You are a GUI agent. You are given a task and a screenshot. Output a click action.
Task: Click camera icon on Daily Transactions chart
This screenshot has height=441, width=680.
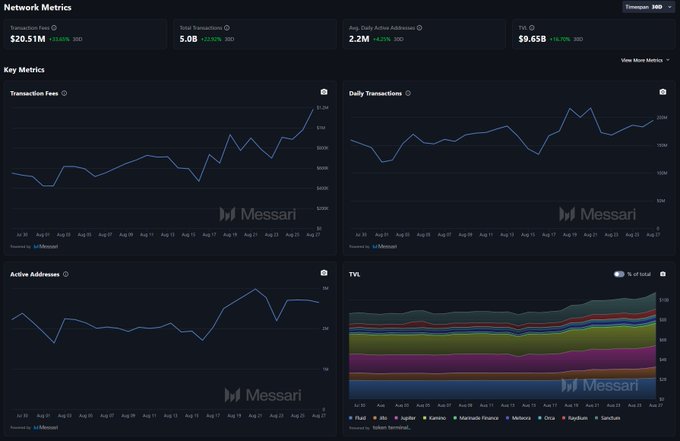point(663,92)
